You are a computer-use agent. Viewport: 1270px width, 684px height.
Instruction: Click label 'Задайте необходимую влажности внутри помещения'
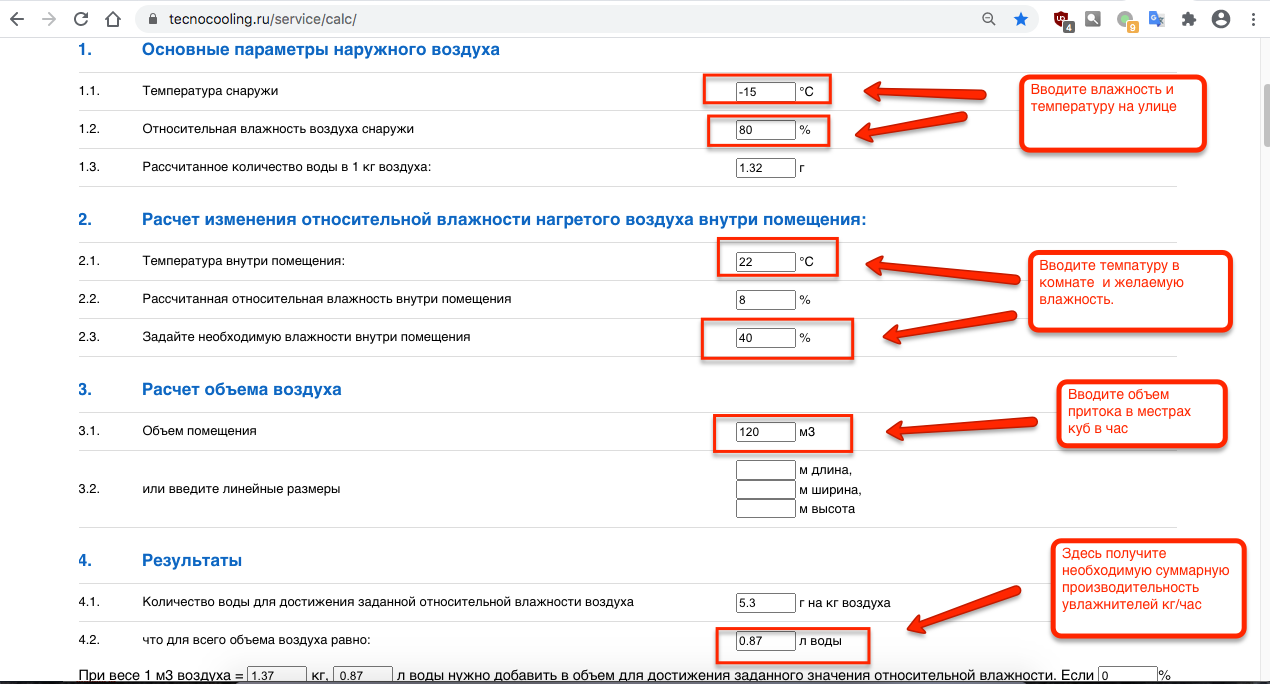coord(306,337)
